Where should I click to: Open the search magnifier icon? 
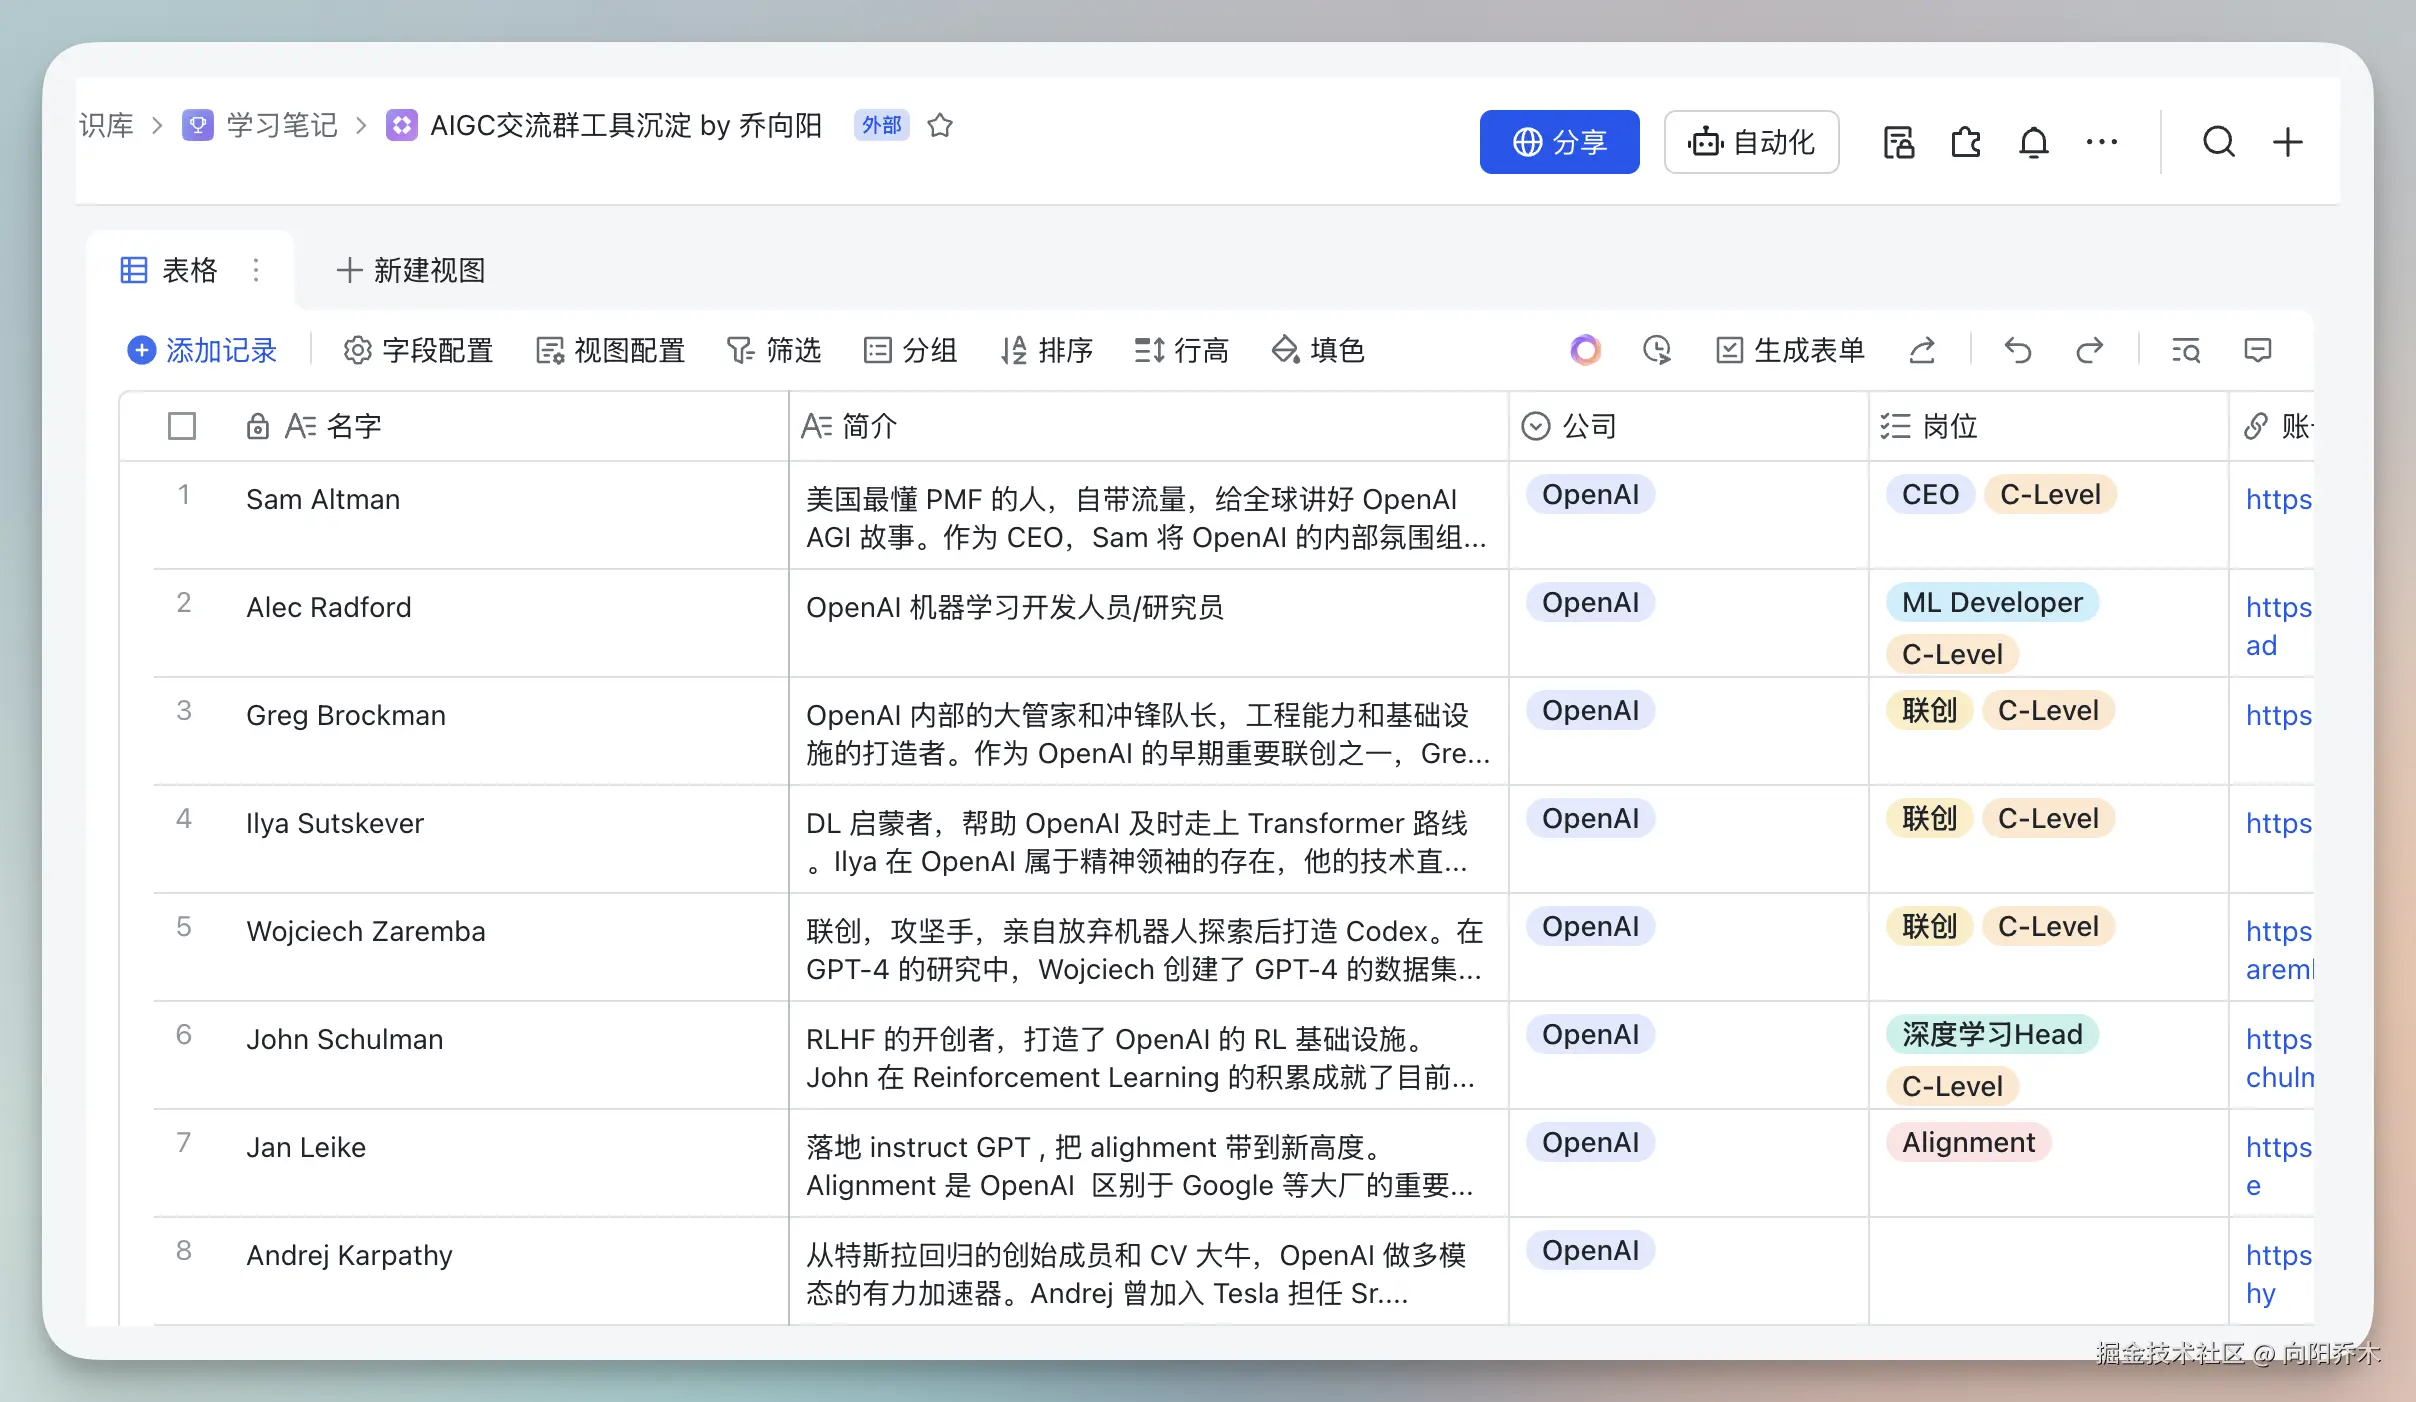click(x=2218, y=142)
